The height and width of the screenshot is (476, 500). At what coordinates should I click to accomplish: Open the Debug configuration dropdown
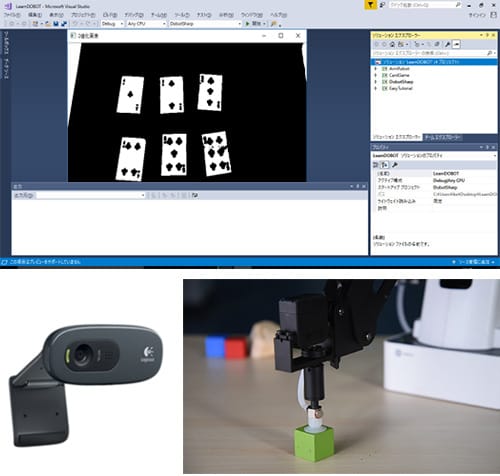(x=112, y=24)
